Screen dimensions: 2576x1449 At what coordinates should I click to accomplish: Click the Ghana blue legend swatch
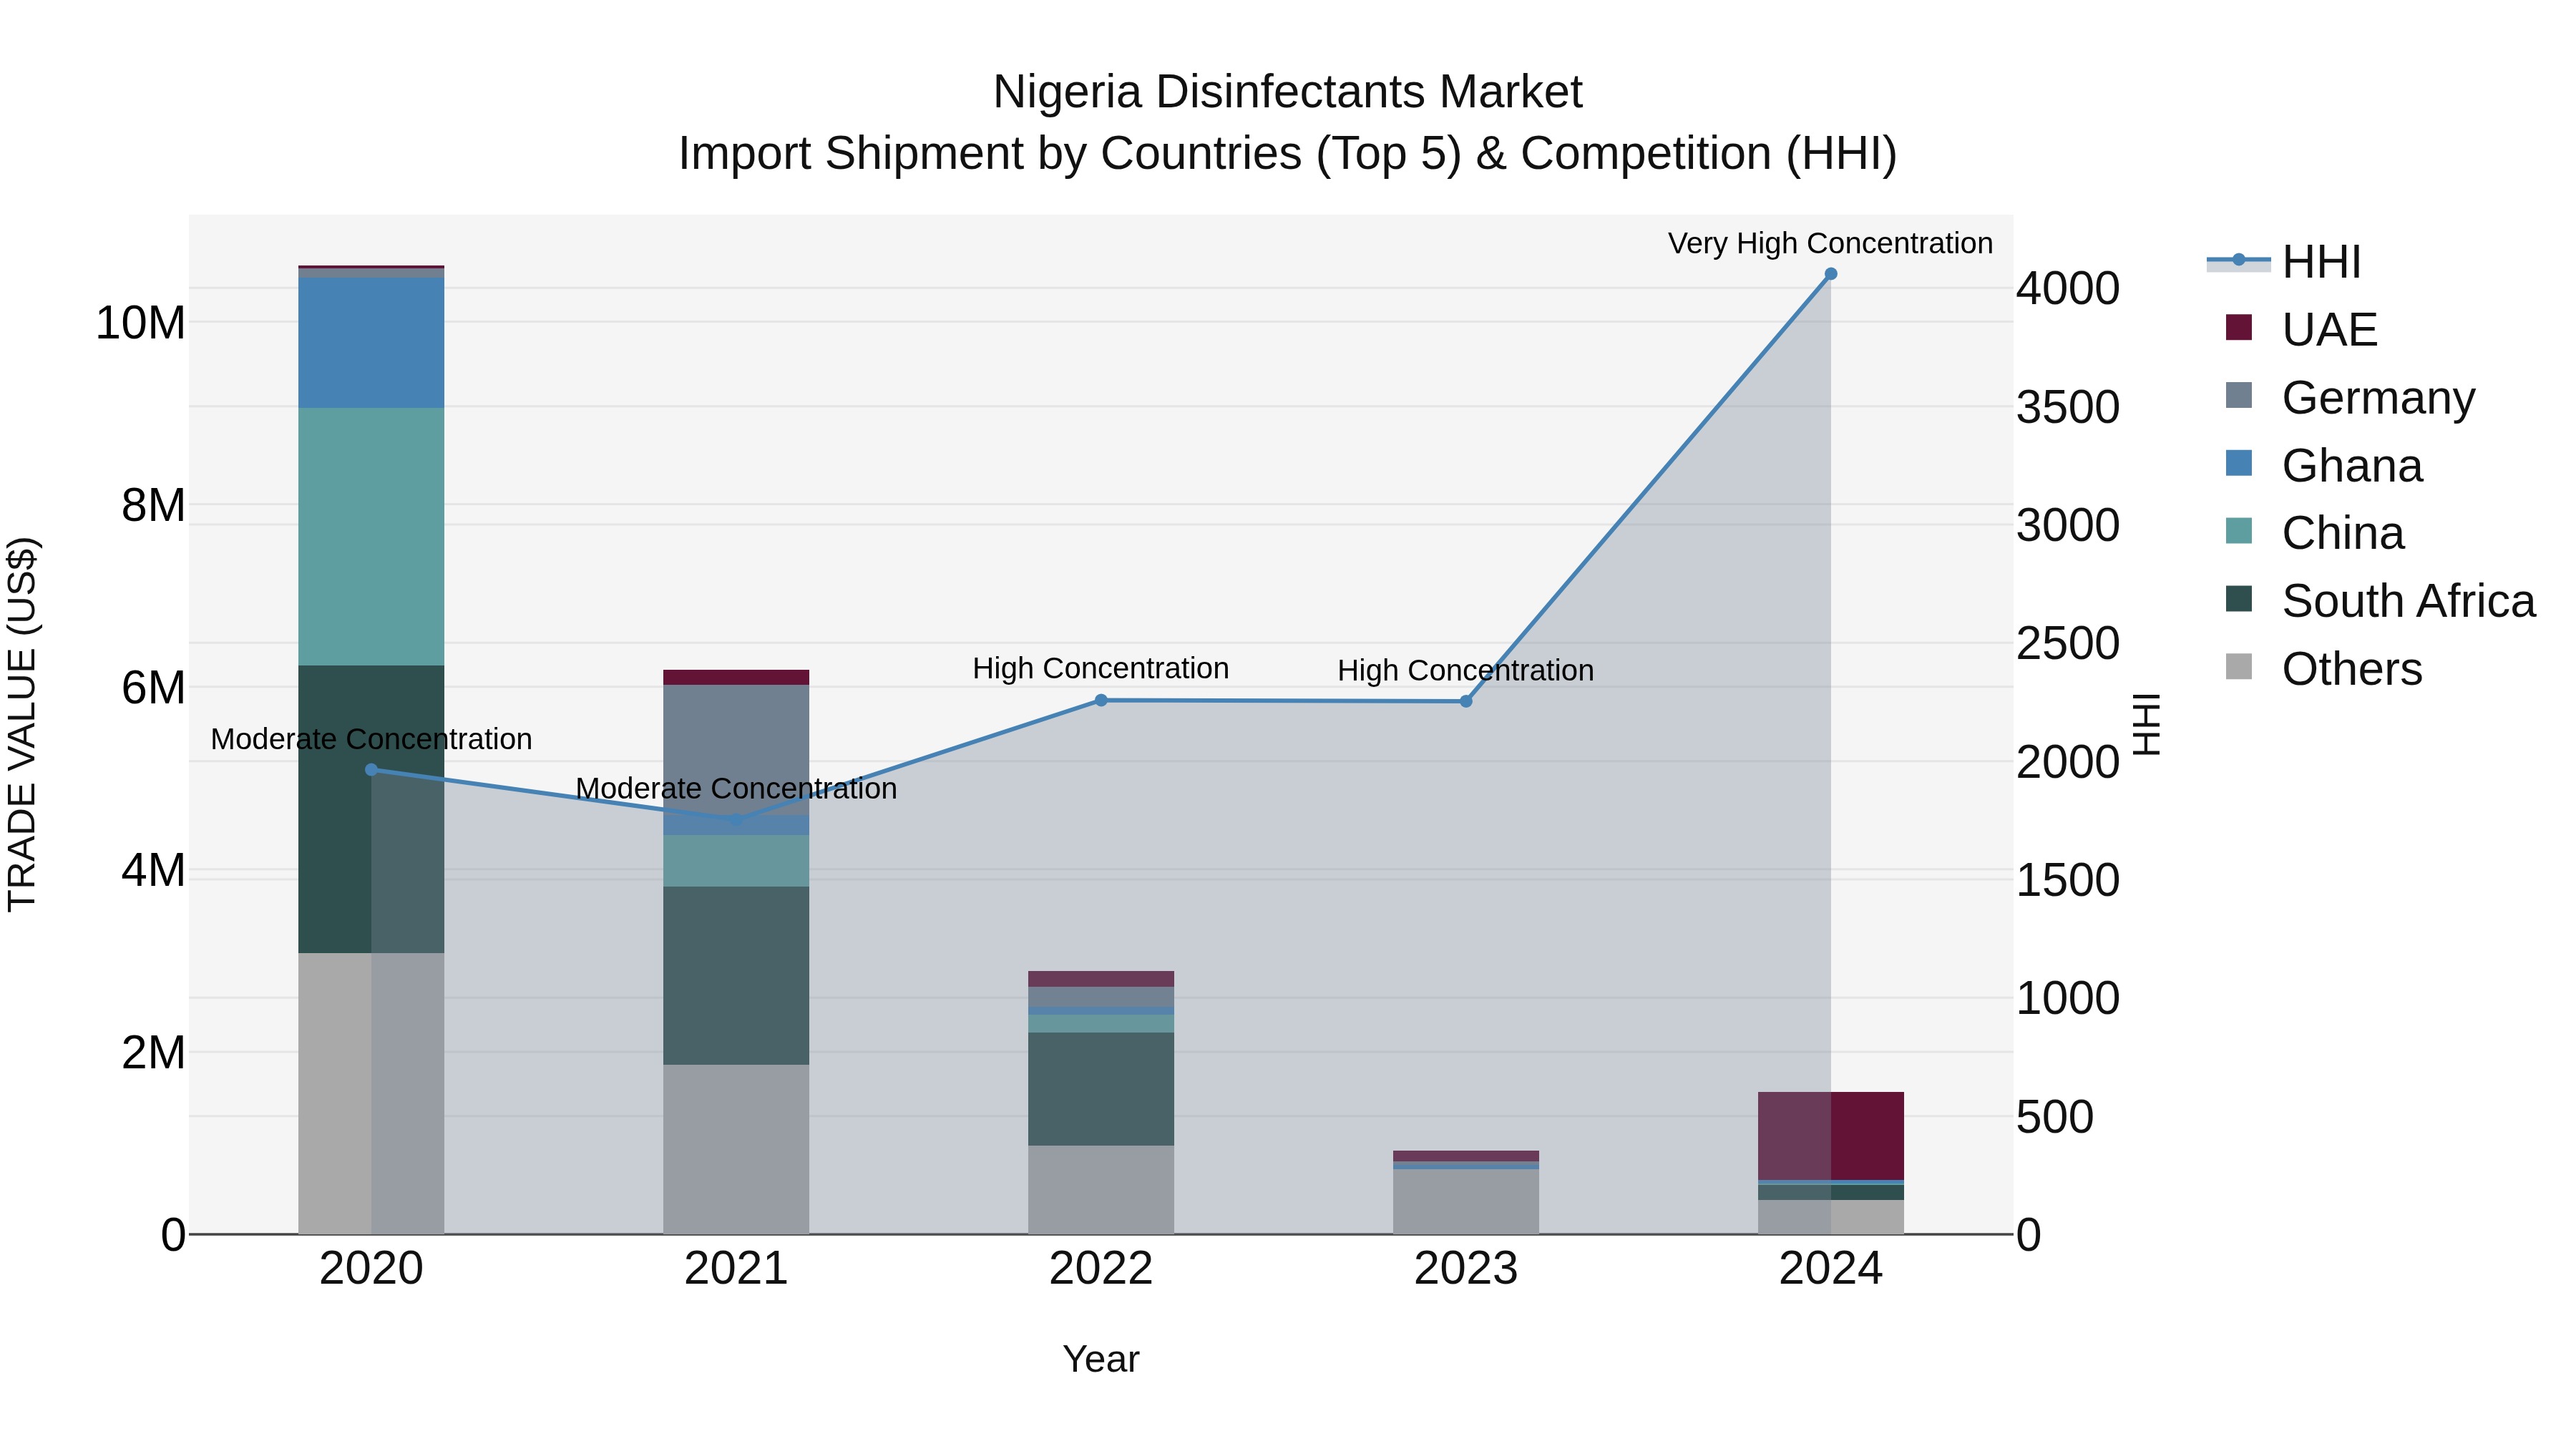2239,463
